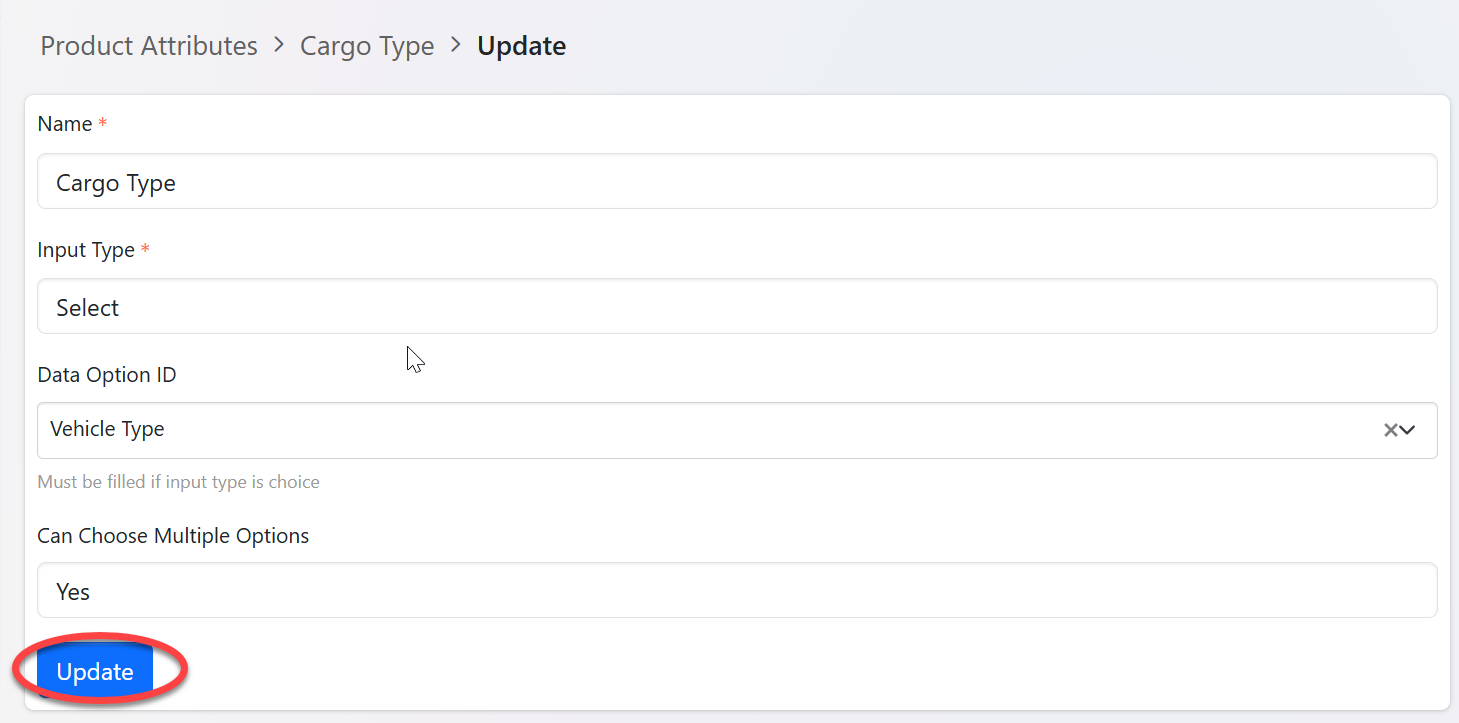Open the Cargo Type breadcrumb link

tap(367, 46)
